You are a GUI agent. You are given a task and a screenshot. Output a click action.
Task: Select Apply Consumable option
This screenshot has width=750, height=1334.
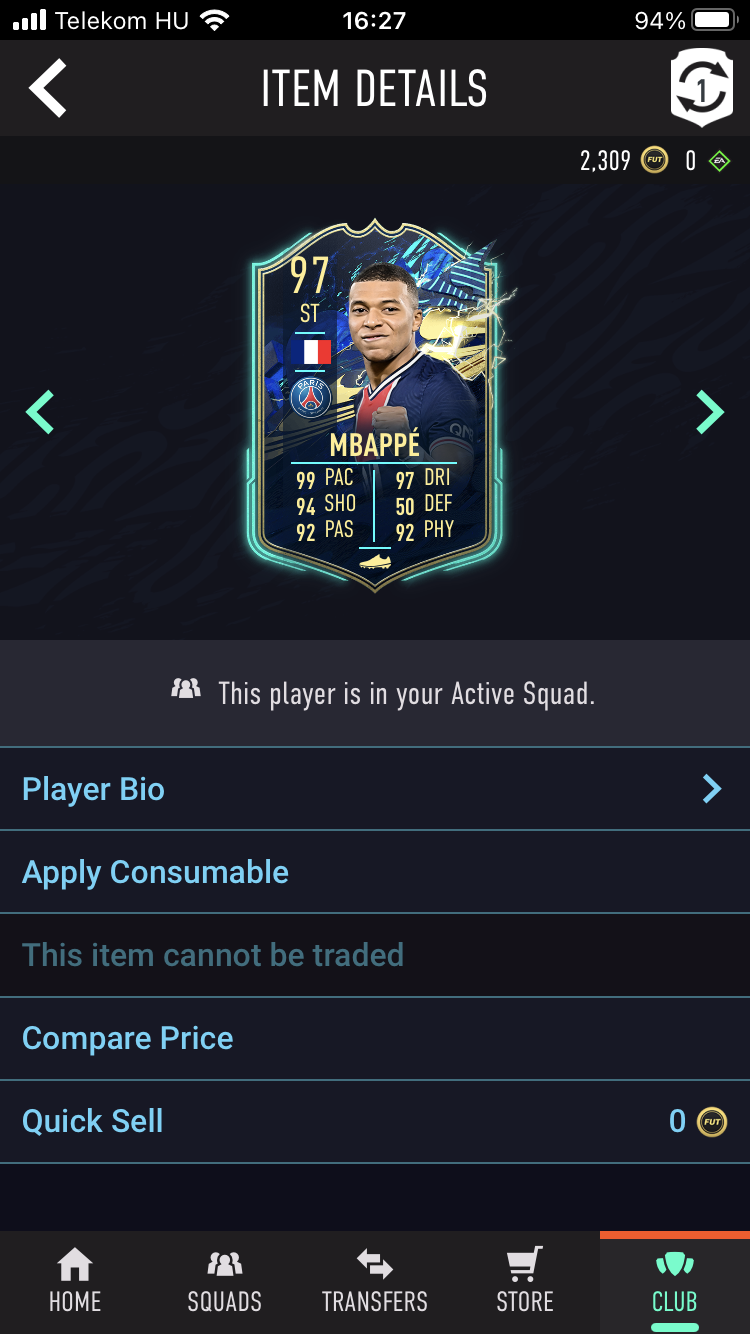(x=375, y=872)
